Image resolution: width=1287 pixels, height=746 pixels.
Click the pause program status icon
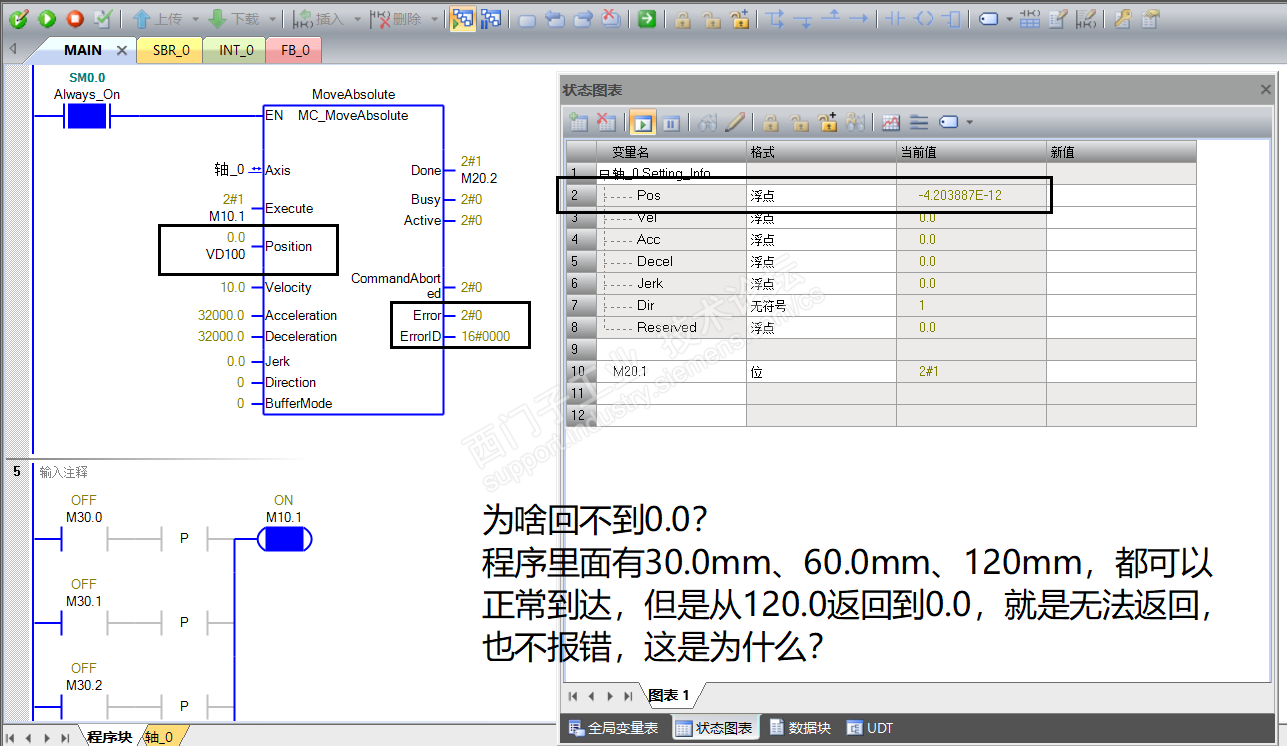[x=491, y=18]
